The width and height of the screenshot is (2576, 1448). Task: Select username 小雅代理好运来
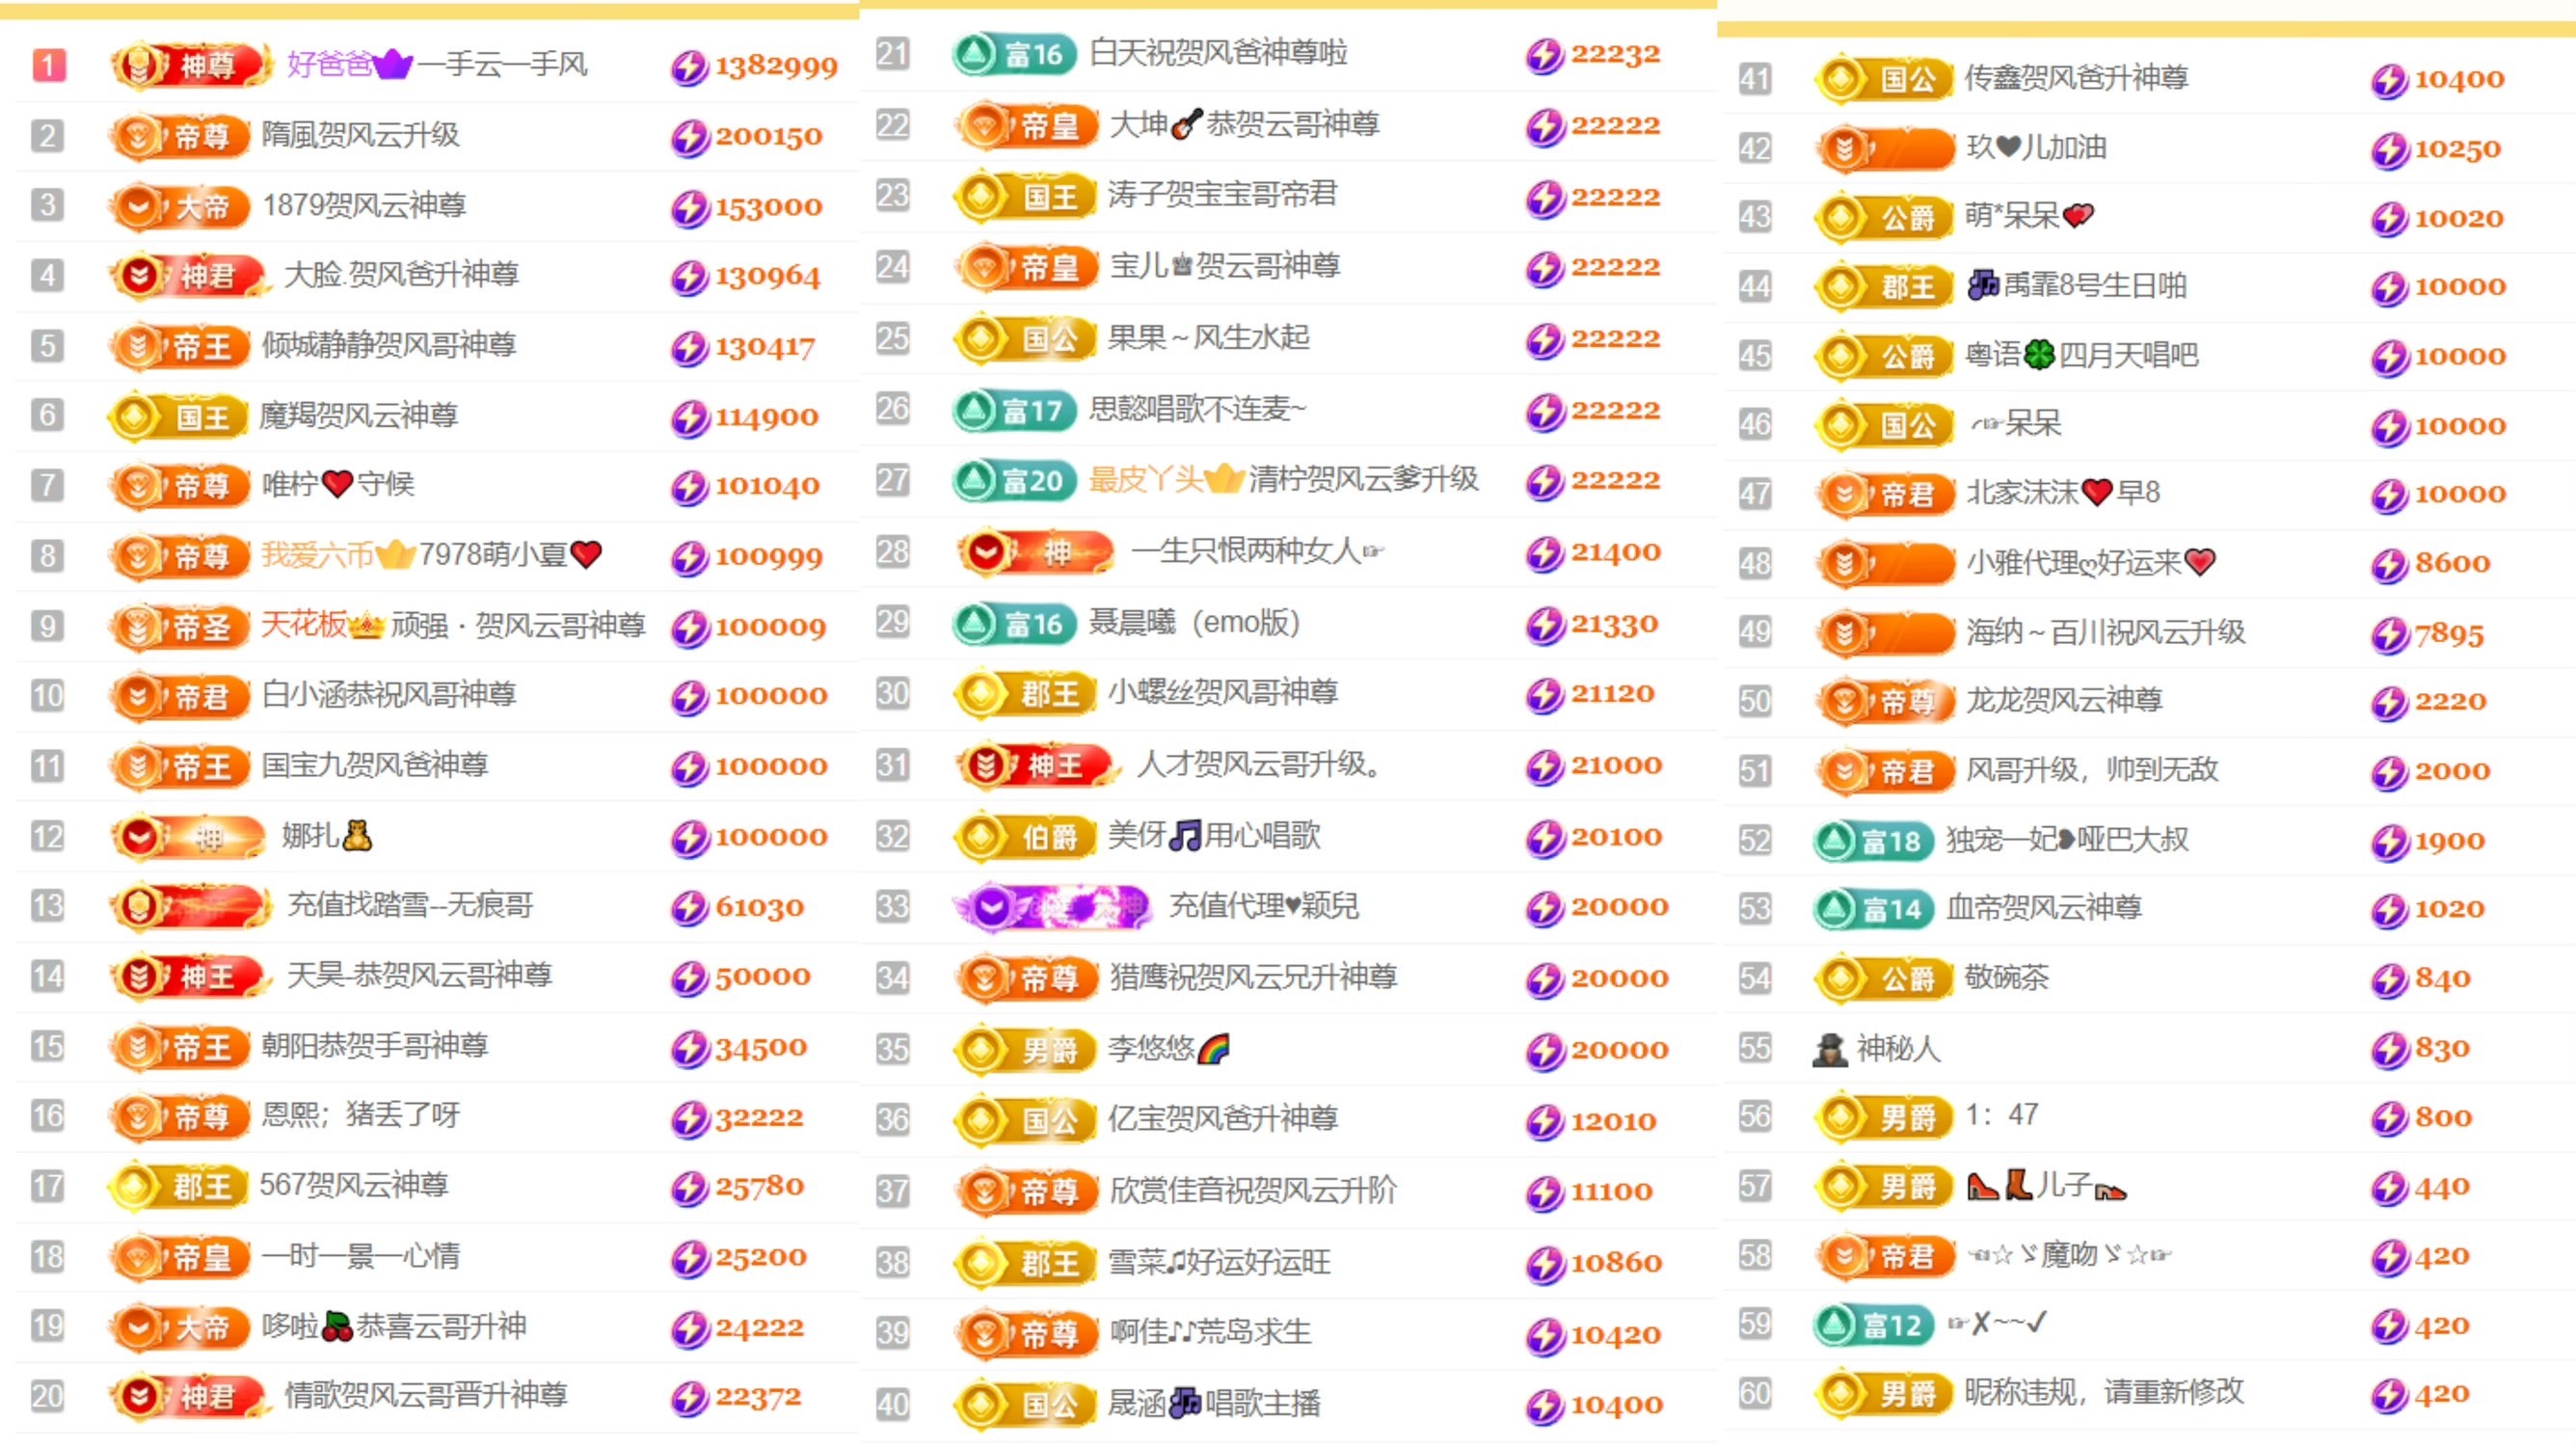click(2092, 563)
